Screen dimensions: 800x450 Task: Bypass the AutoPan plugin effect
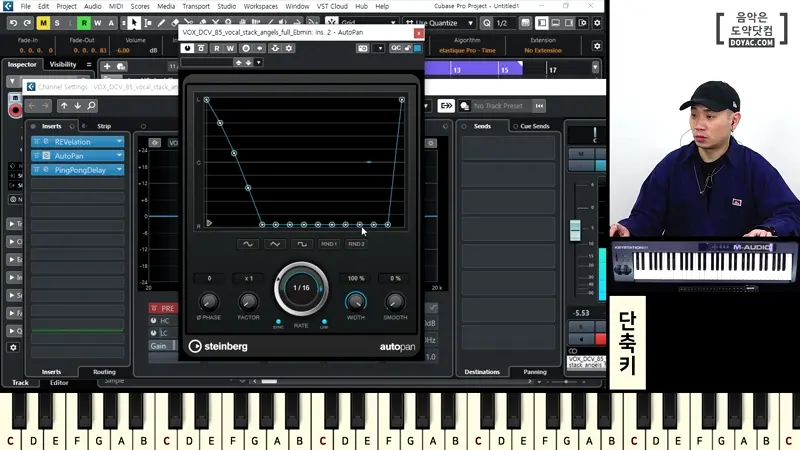click(202, 48)
